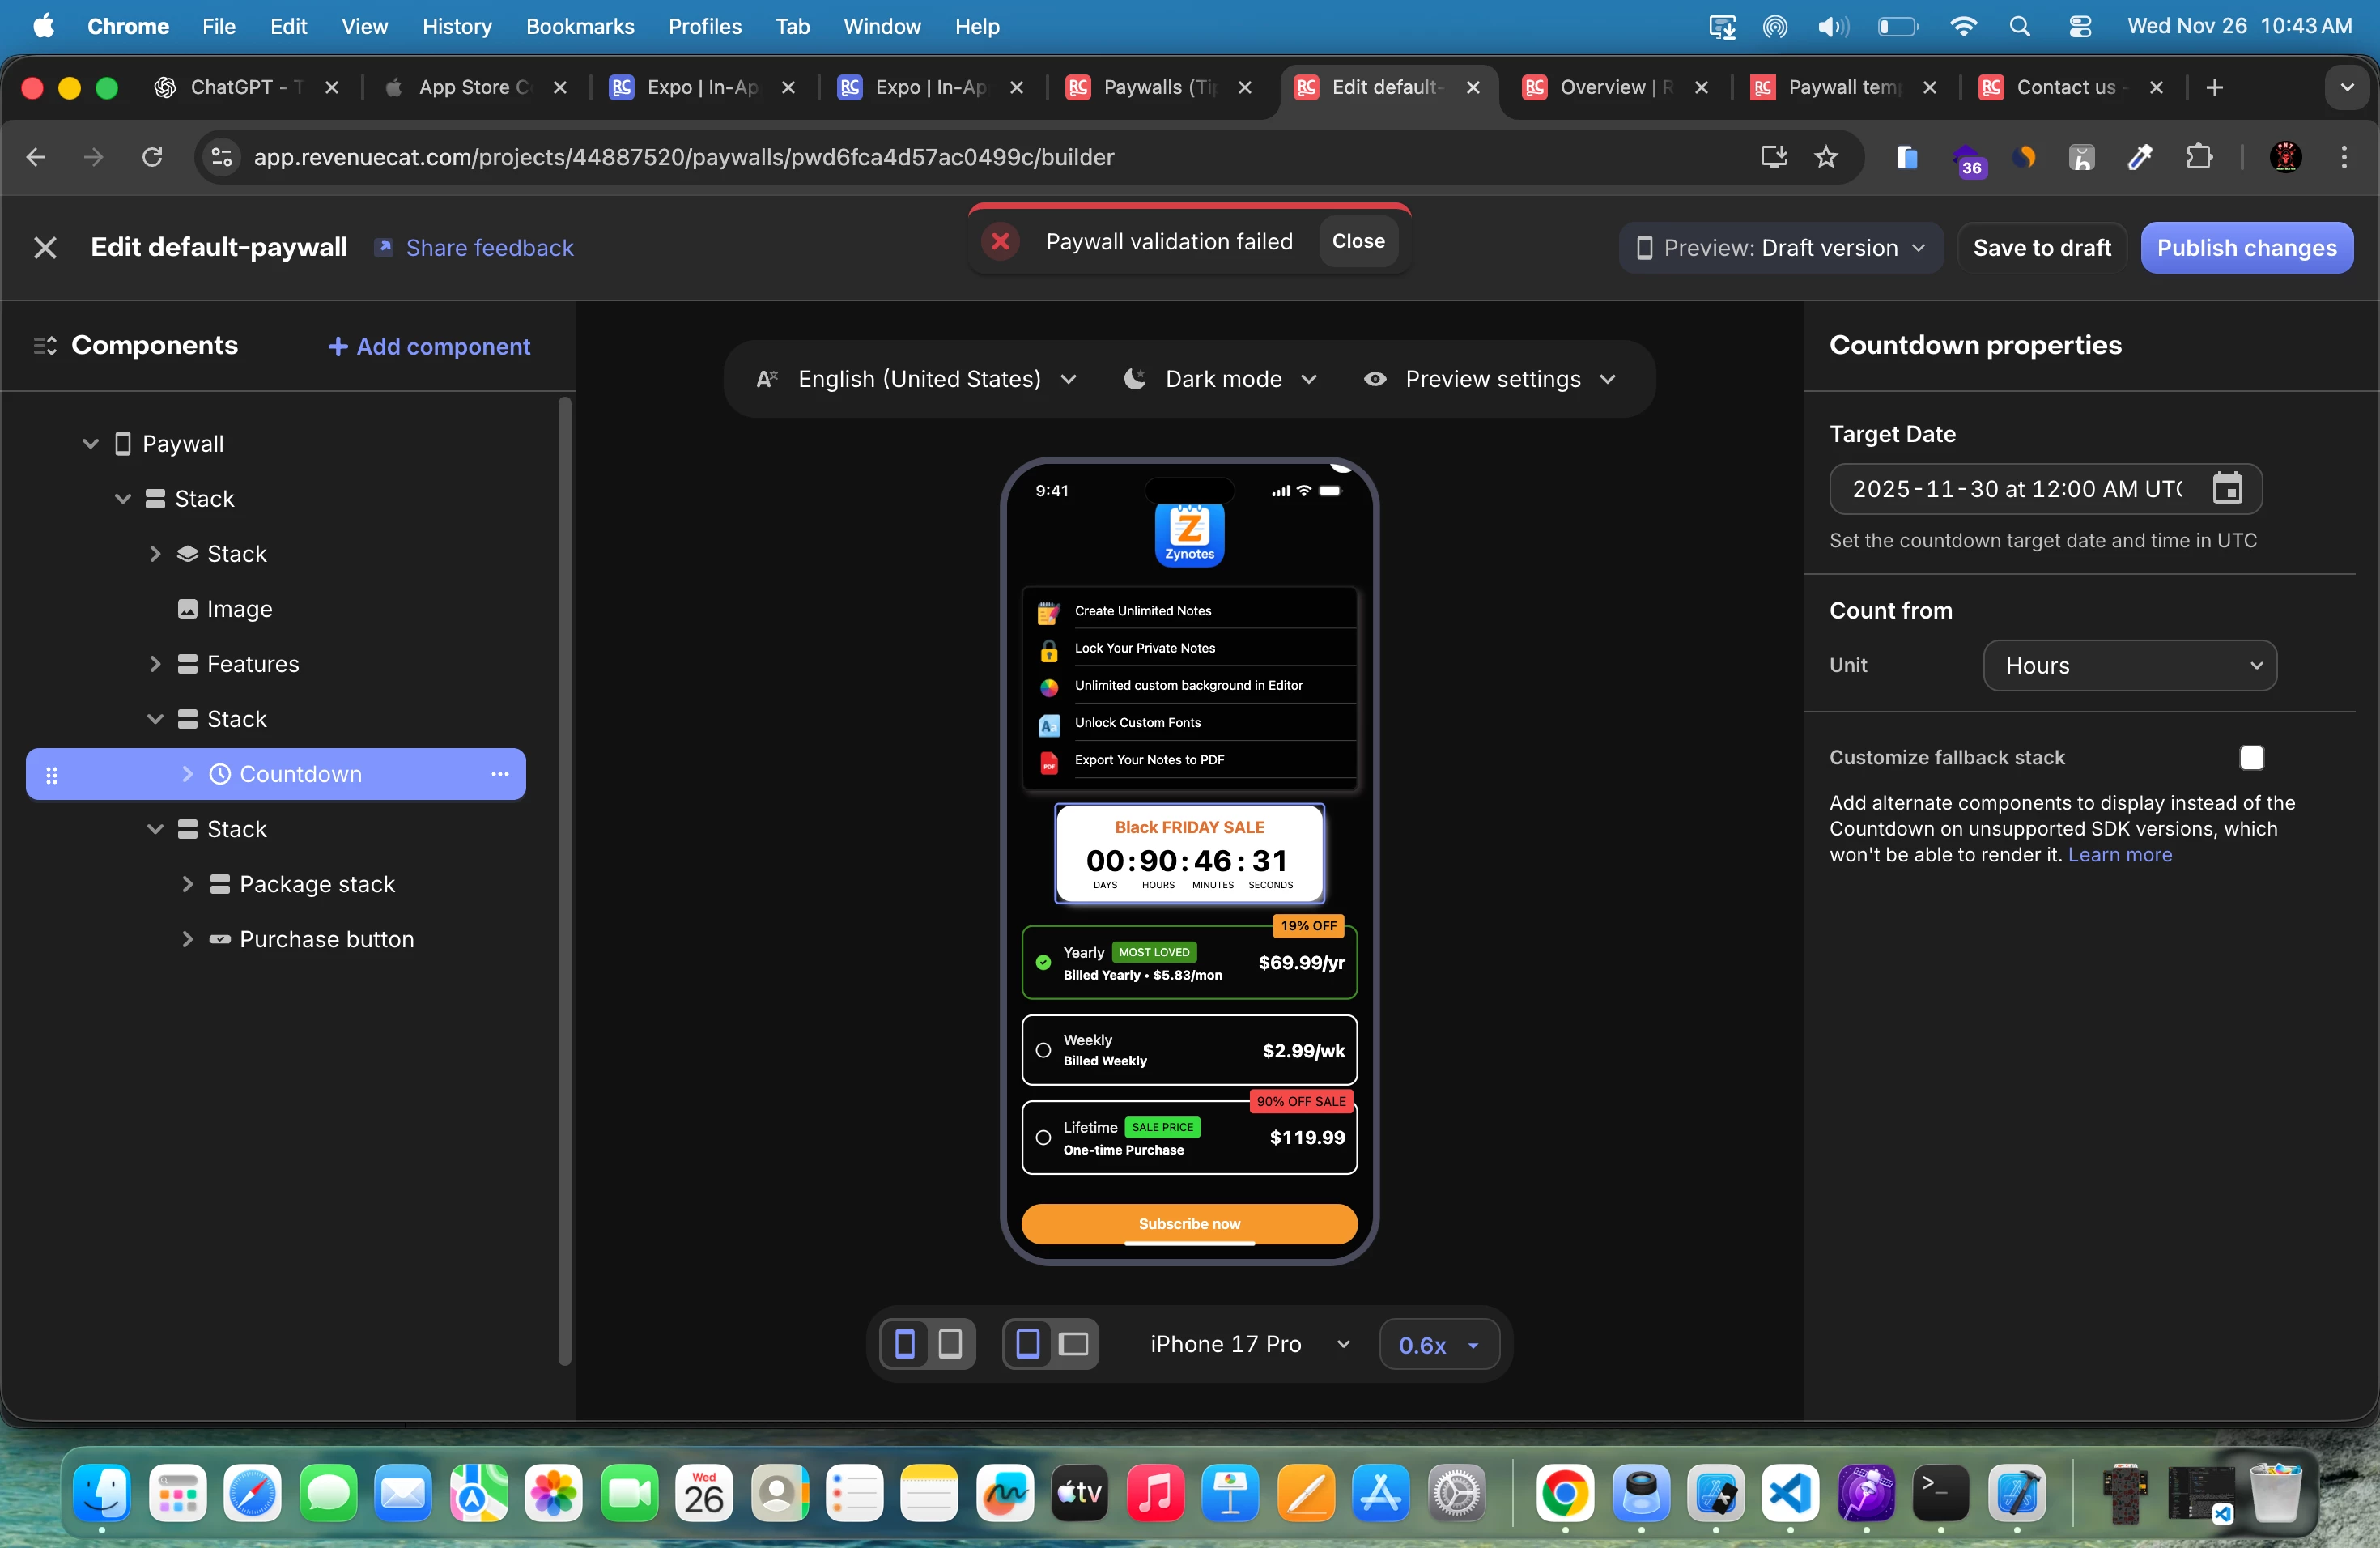Bookmark page with the star icon
The height and width of the screenshot is (1548, 2380).
click(1825, 157)
